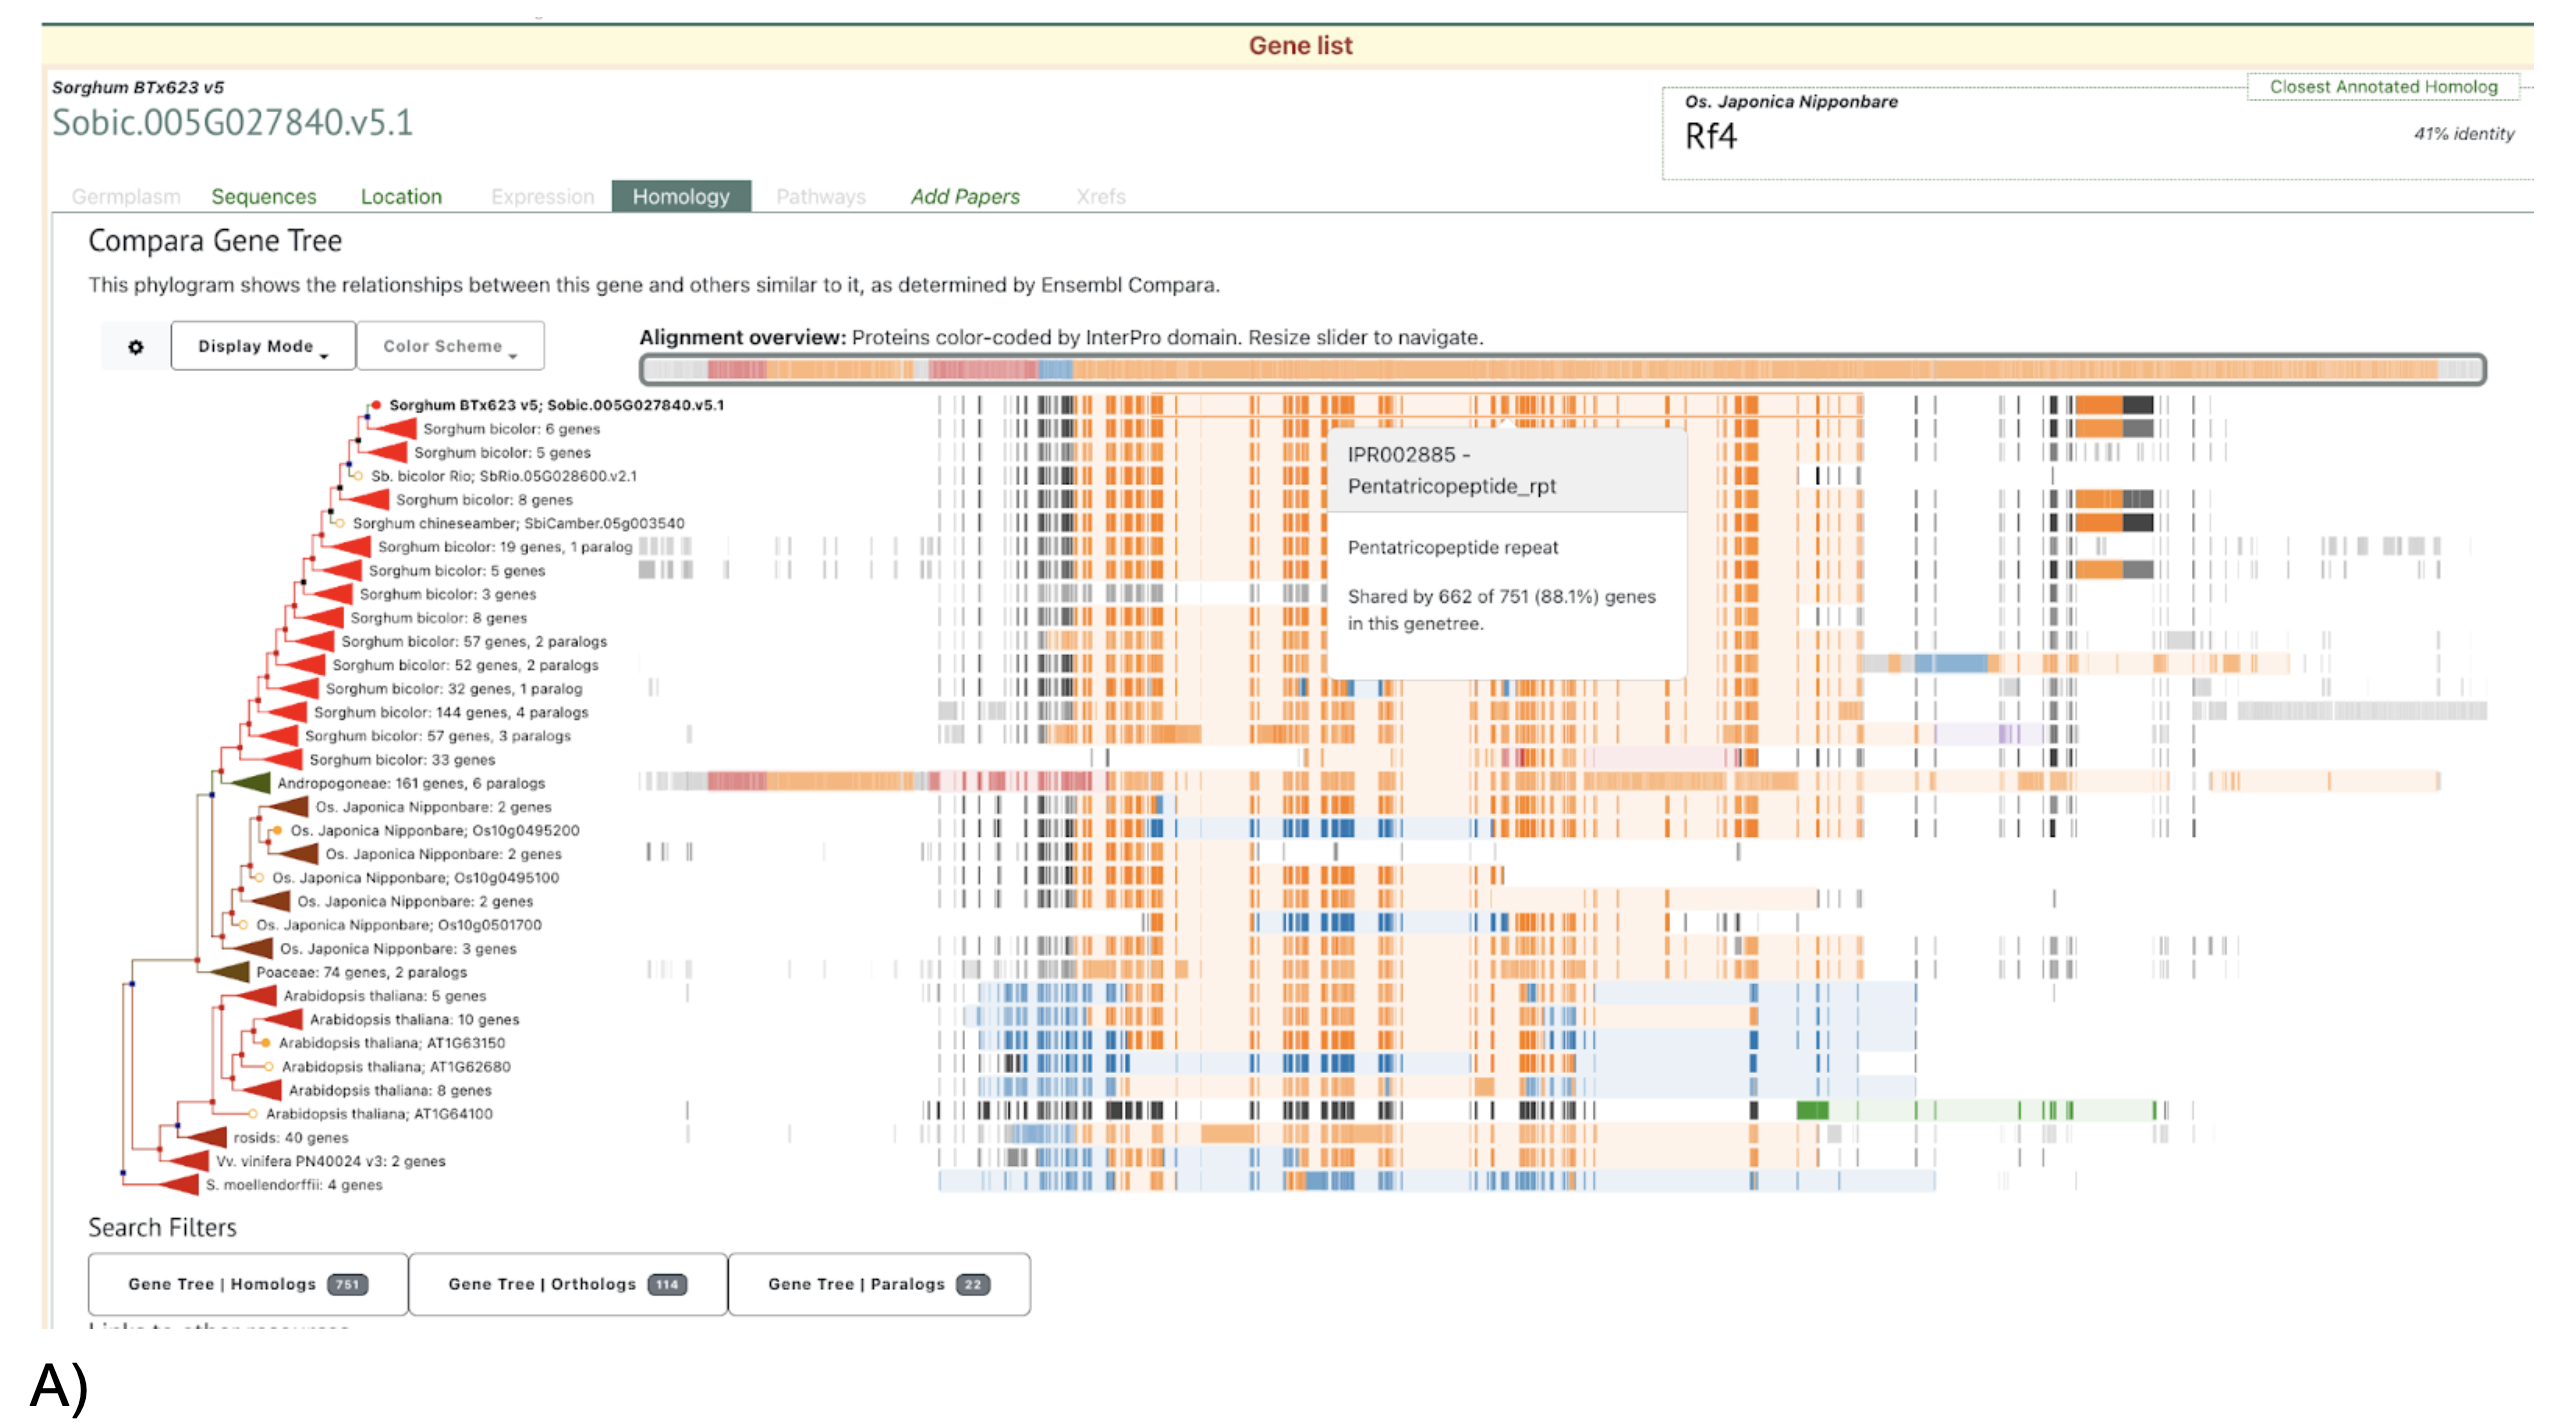Open the Color Scheme dropdown

449,347
